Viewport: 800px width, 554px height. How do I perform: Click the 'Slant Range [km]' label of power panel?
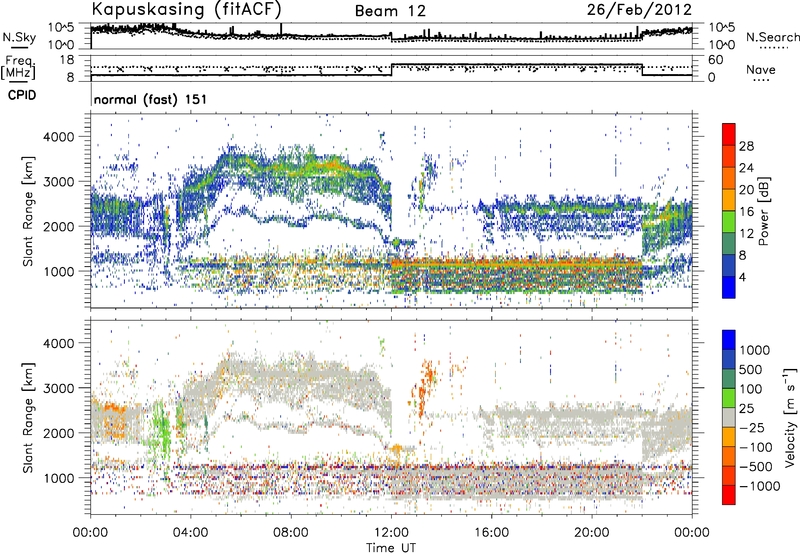pyautogui.click(x=28, y=211)
